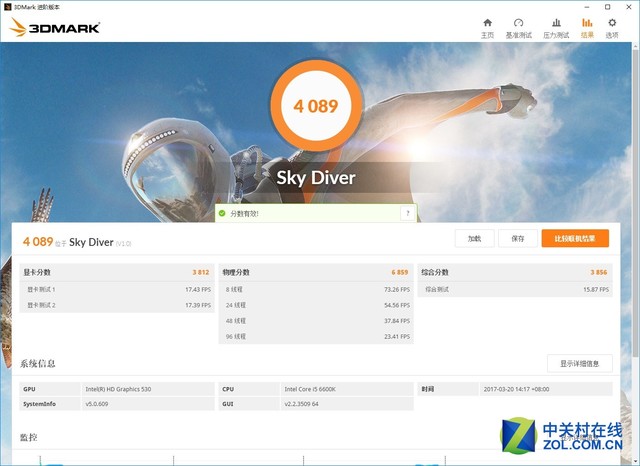Select the 显卡测试 2 row 17.39 FPS
640x466 pixels.
pos(117,305)
